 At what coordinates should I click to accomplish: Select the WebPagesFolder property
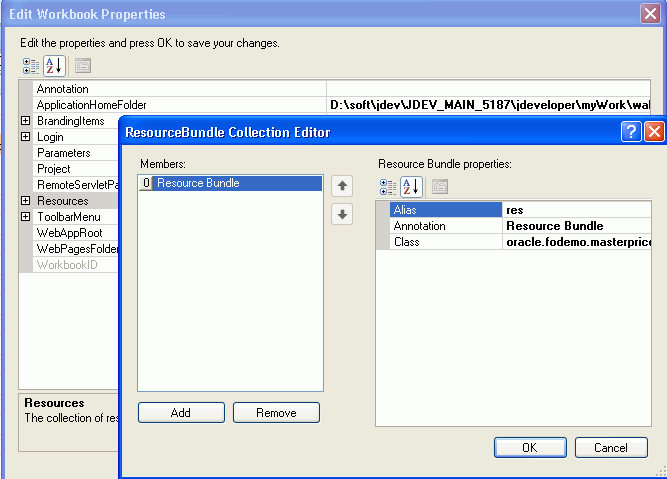tap(77, 248)
